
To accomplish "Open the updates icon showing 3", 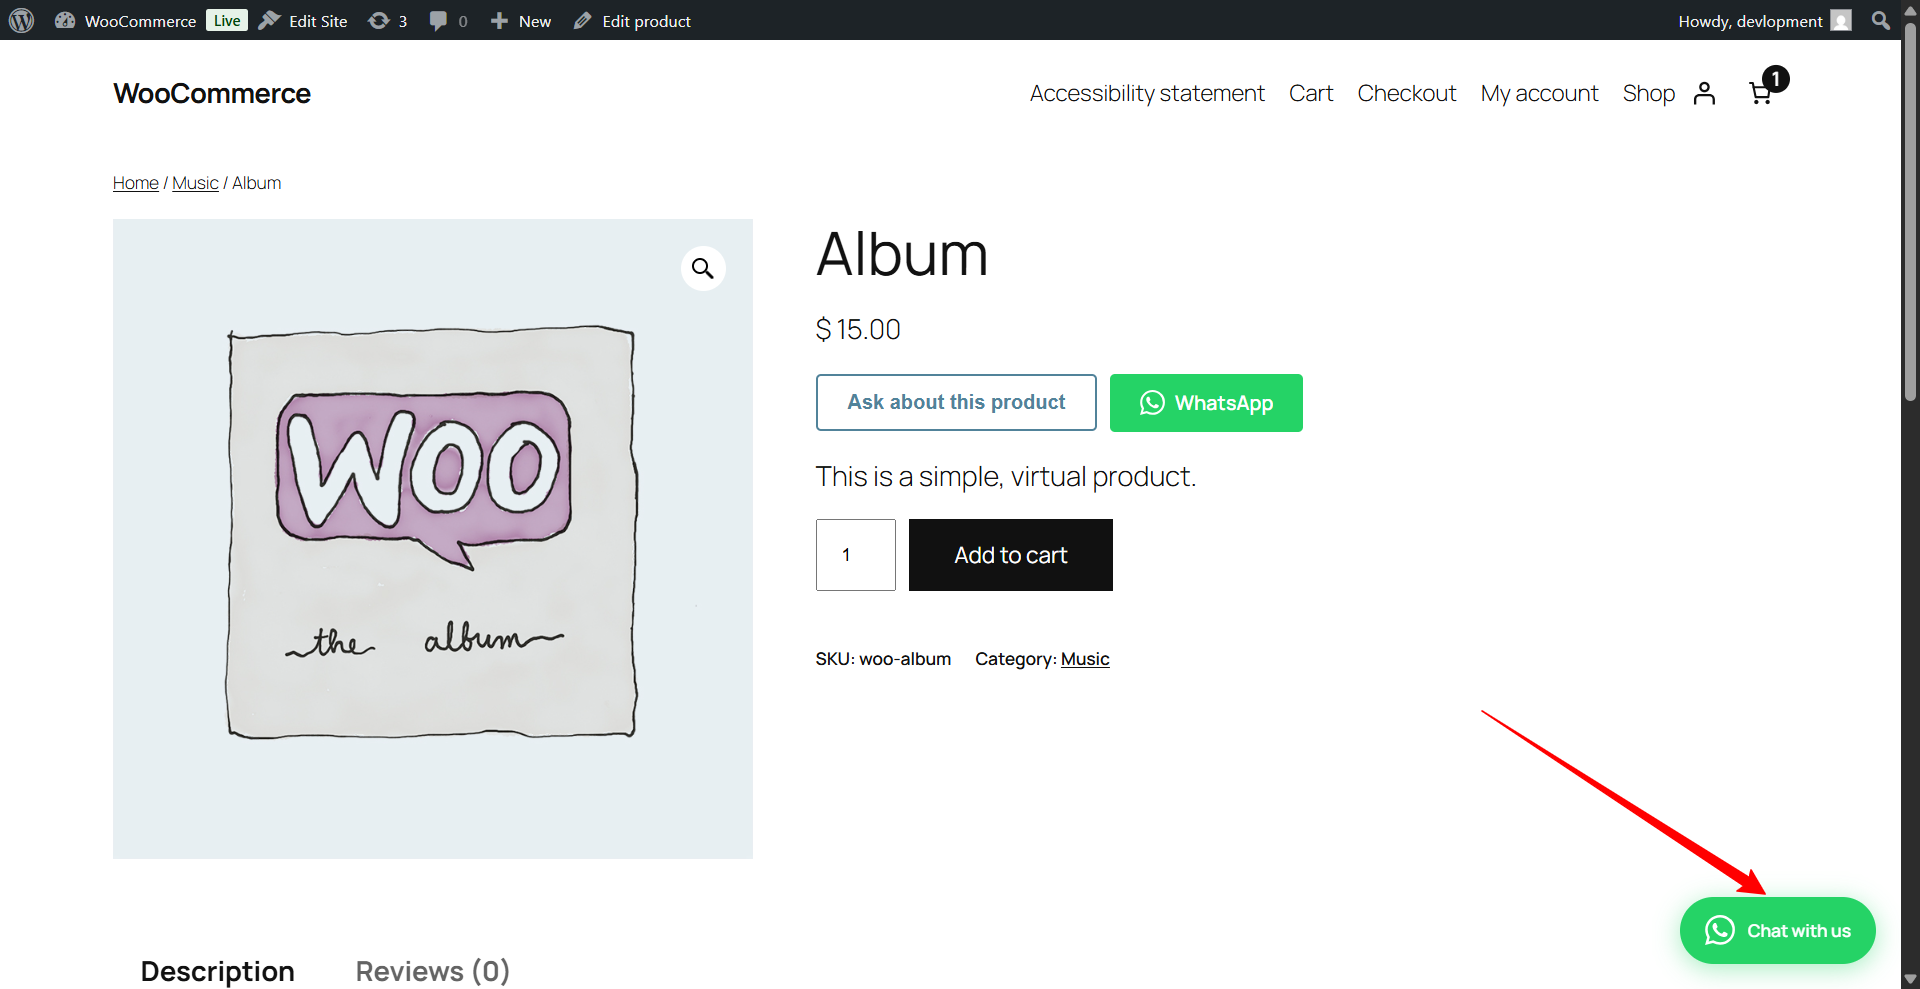I will [387, 21].
